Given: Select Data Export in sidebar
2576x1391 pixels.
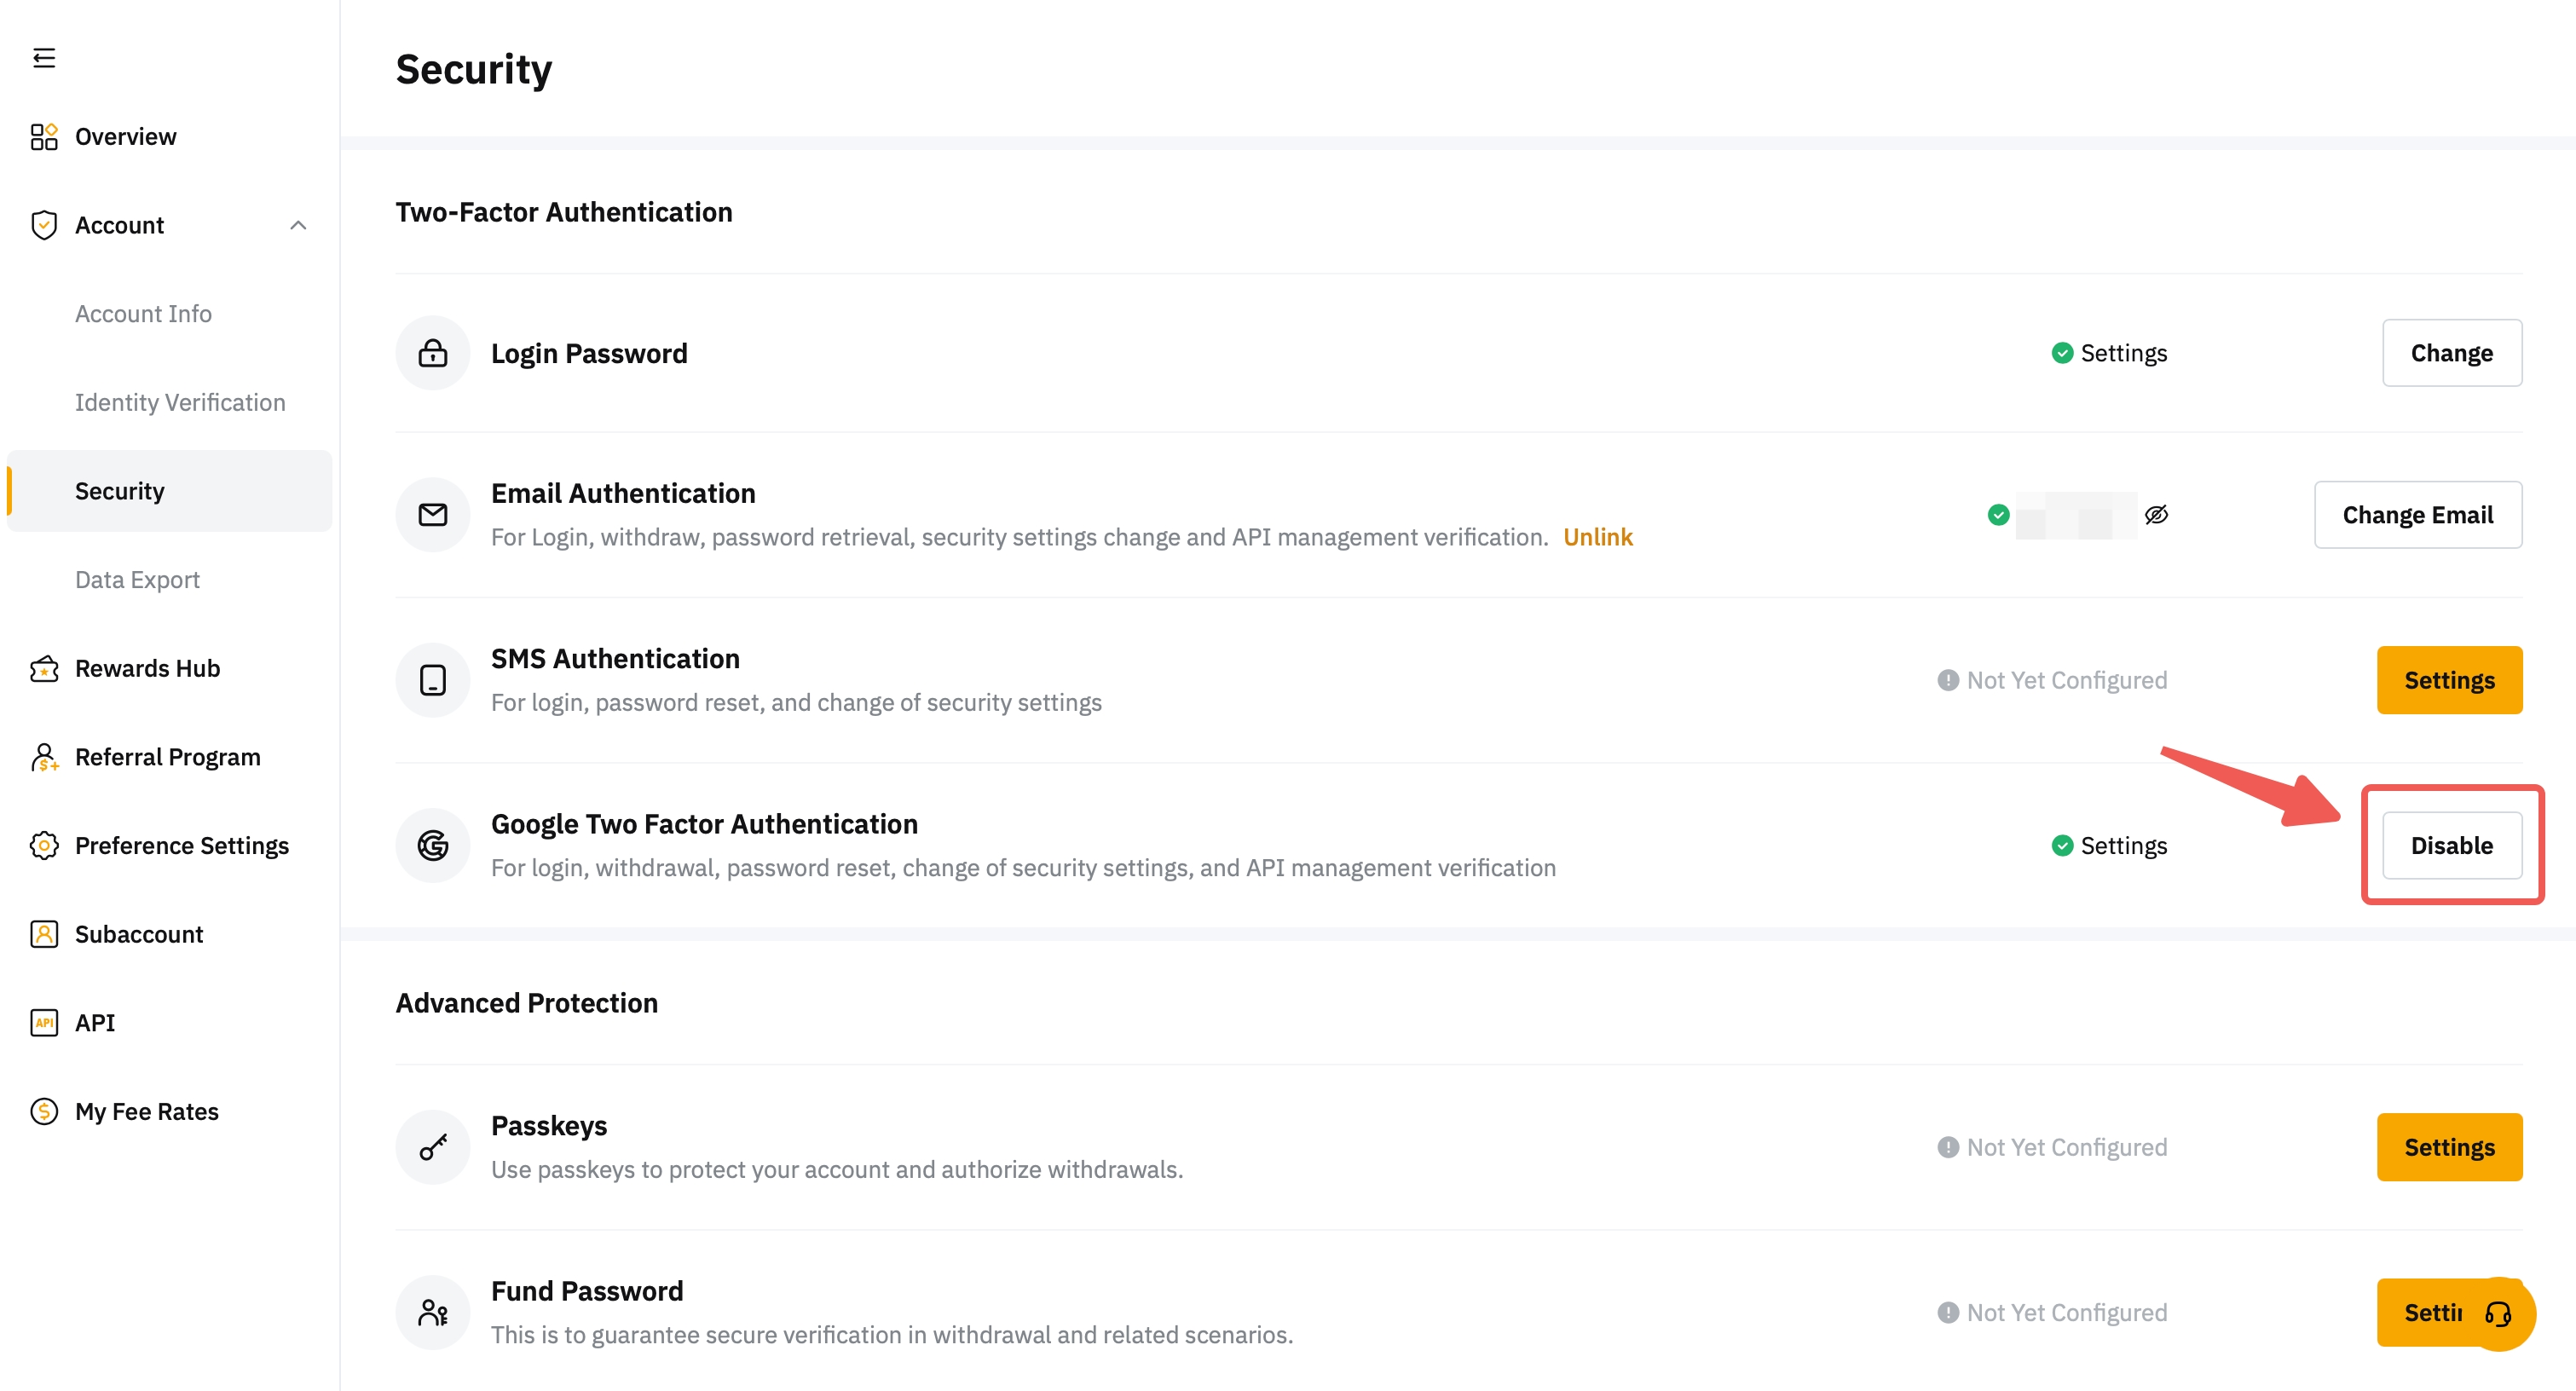Looking at the screenshot, I should coord(137,580).
